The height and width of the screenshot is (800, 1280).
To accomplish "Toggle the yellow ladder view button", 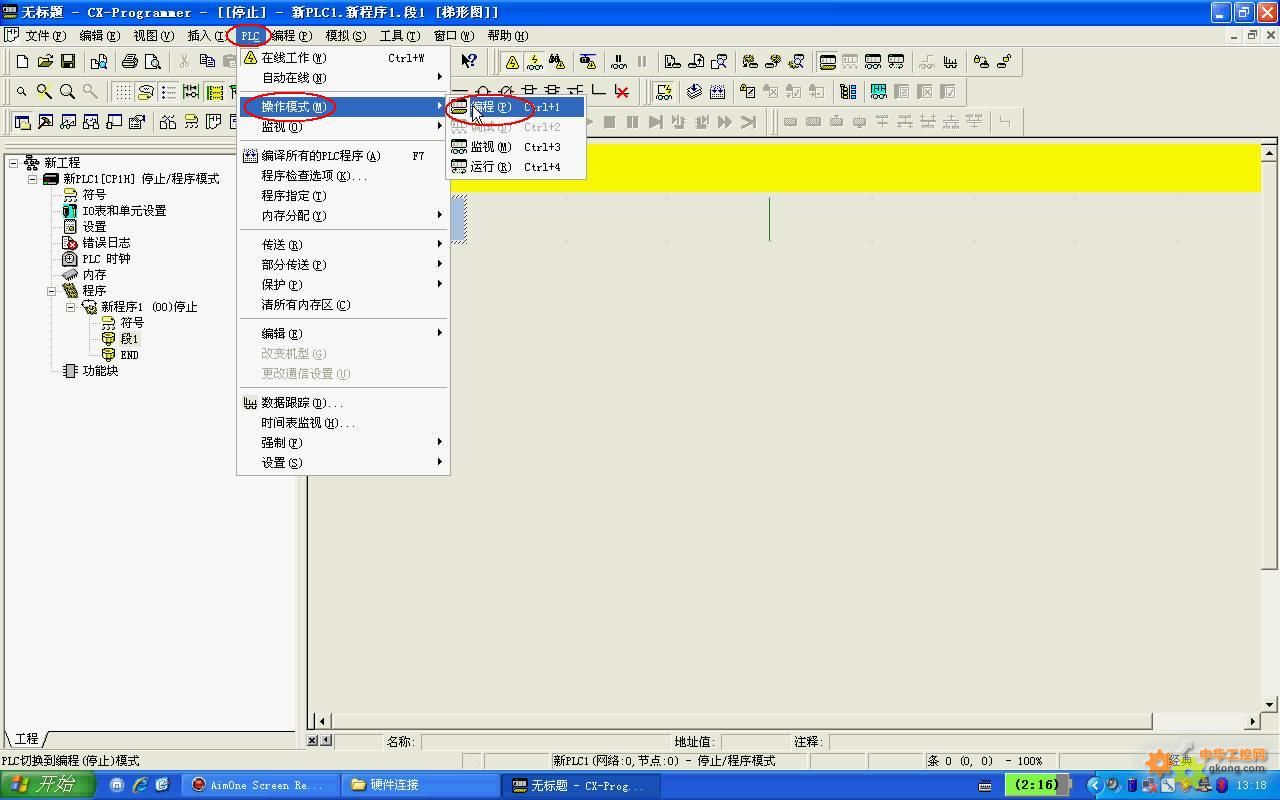I will 214,92.
